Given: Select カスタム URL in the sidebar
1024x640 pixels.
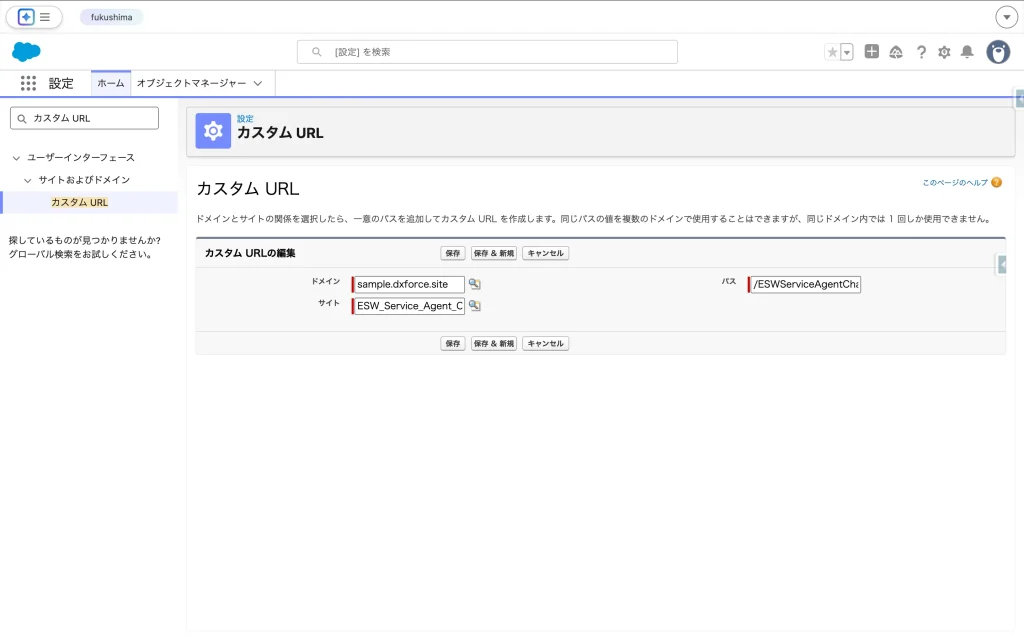Looking at the screenshot, I should point(79,202).
